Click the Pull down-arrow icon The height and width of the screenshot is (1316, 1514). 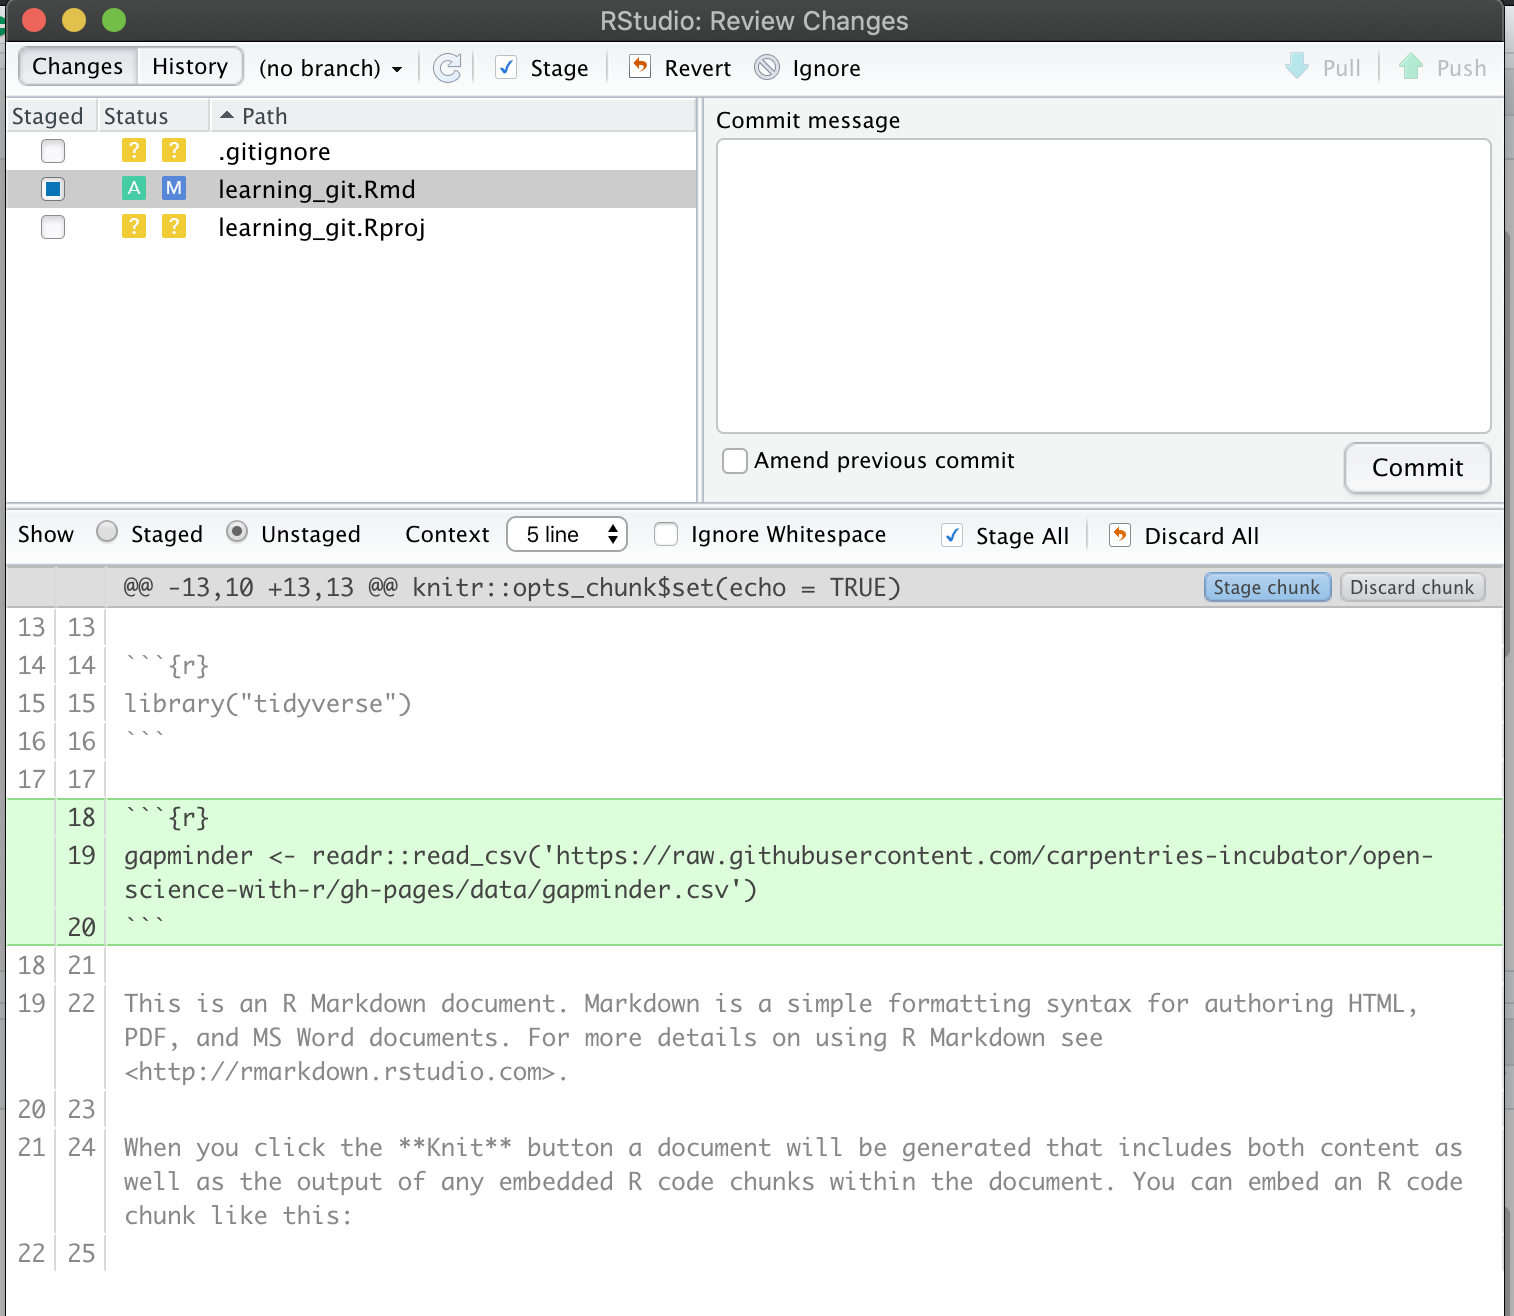pyautogui.click(x=1297, y=66)
